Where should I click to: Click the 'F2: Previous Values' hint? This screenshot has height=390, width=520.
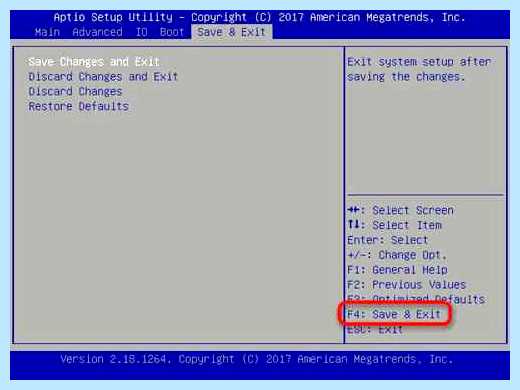406,285
